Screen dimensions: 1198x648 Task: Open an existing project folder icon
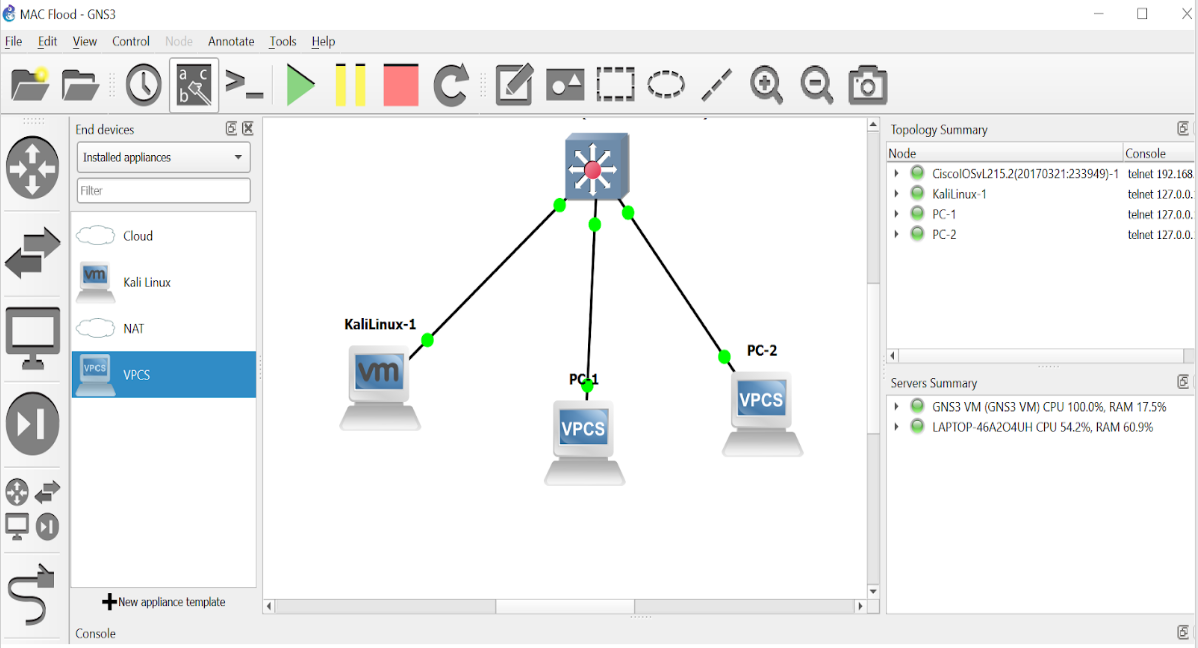tap(80, 85)
